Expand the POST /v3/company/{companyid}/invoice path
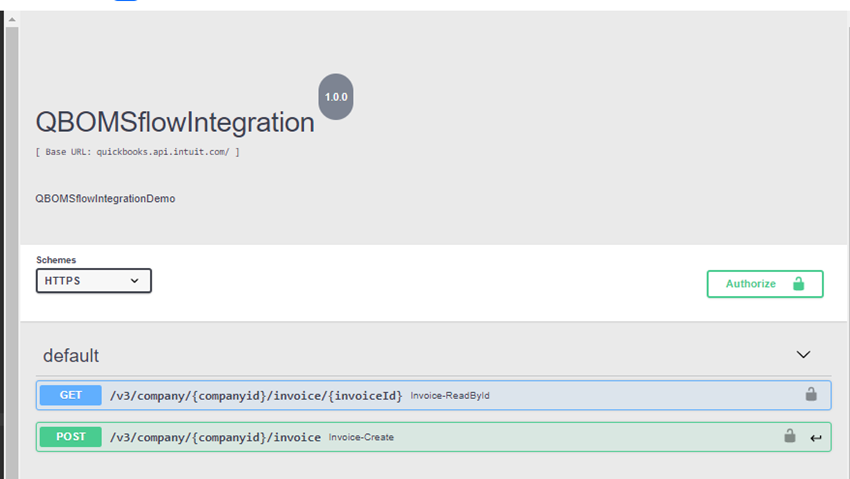Screen dimensions: 850x479 coord(215,438)
